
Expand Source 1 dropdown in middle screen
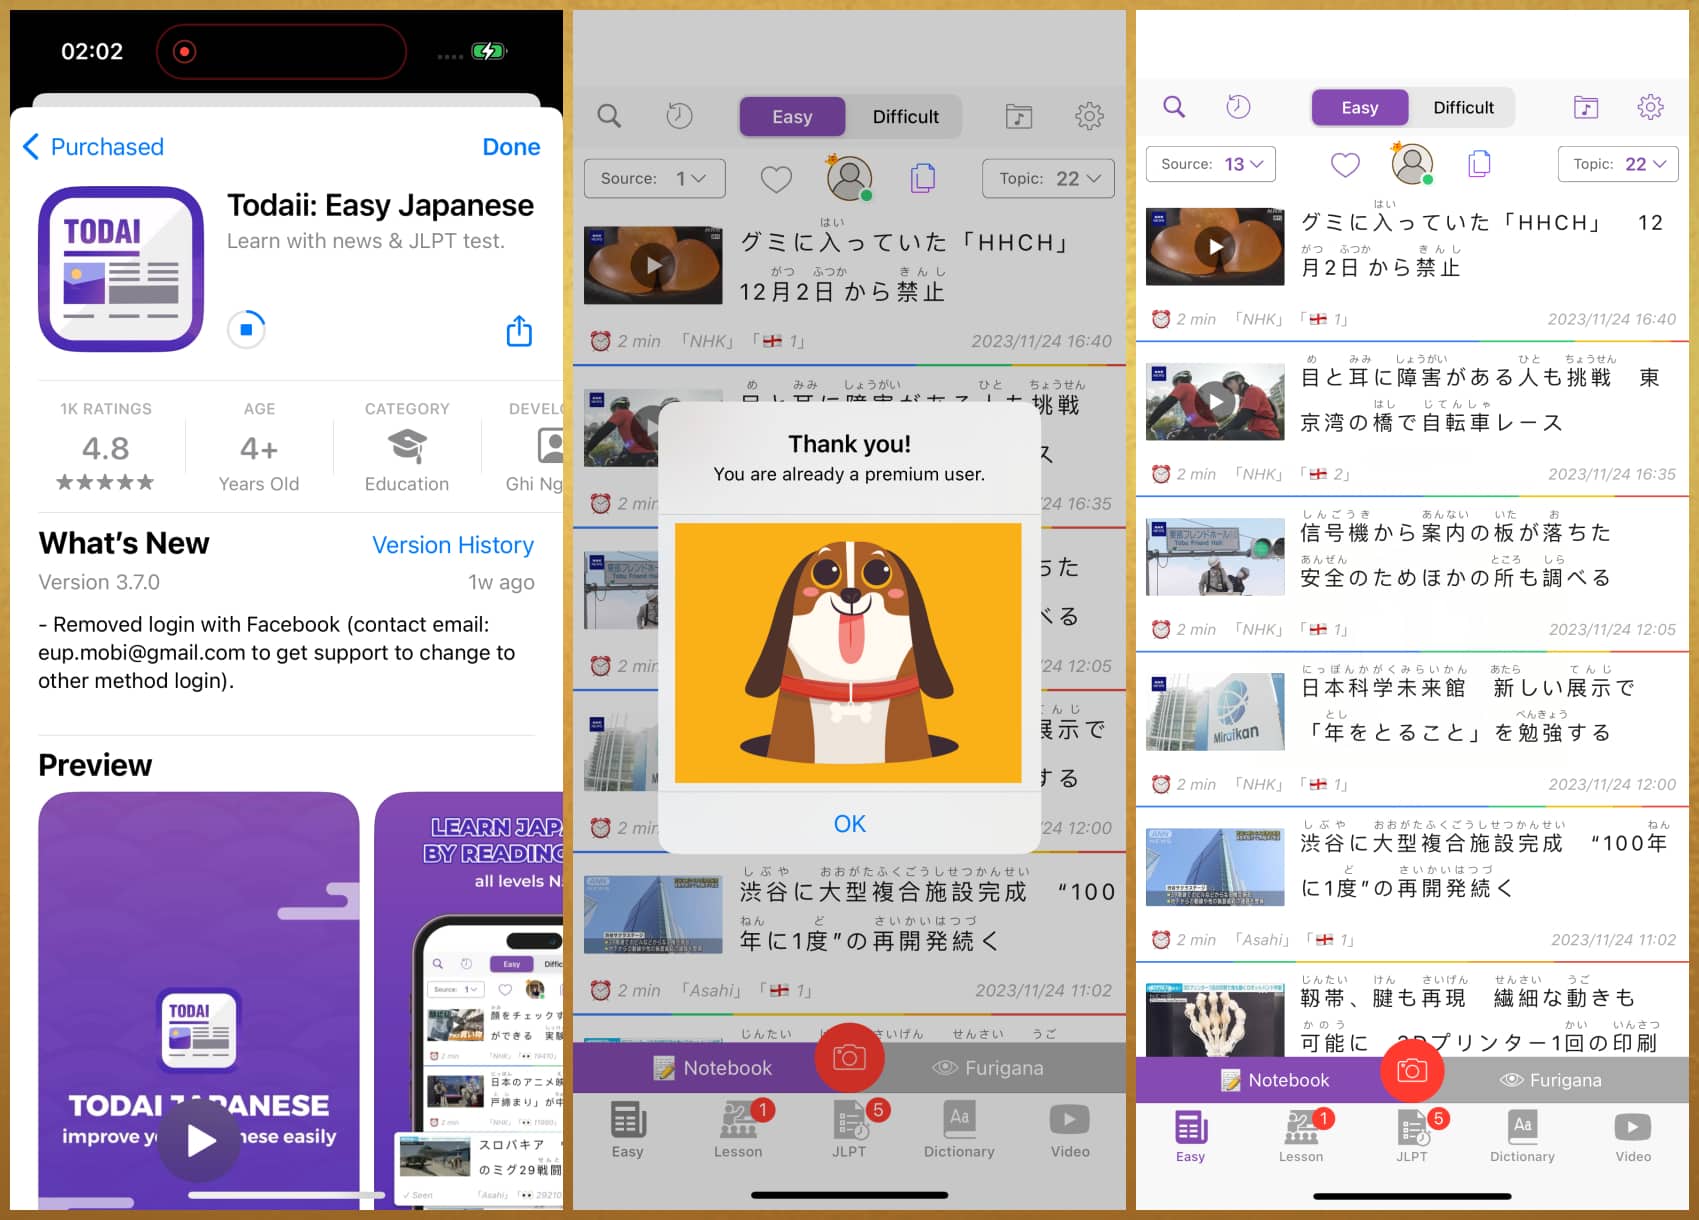point(654,178)
